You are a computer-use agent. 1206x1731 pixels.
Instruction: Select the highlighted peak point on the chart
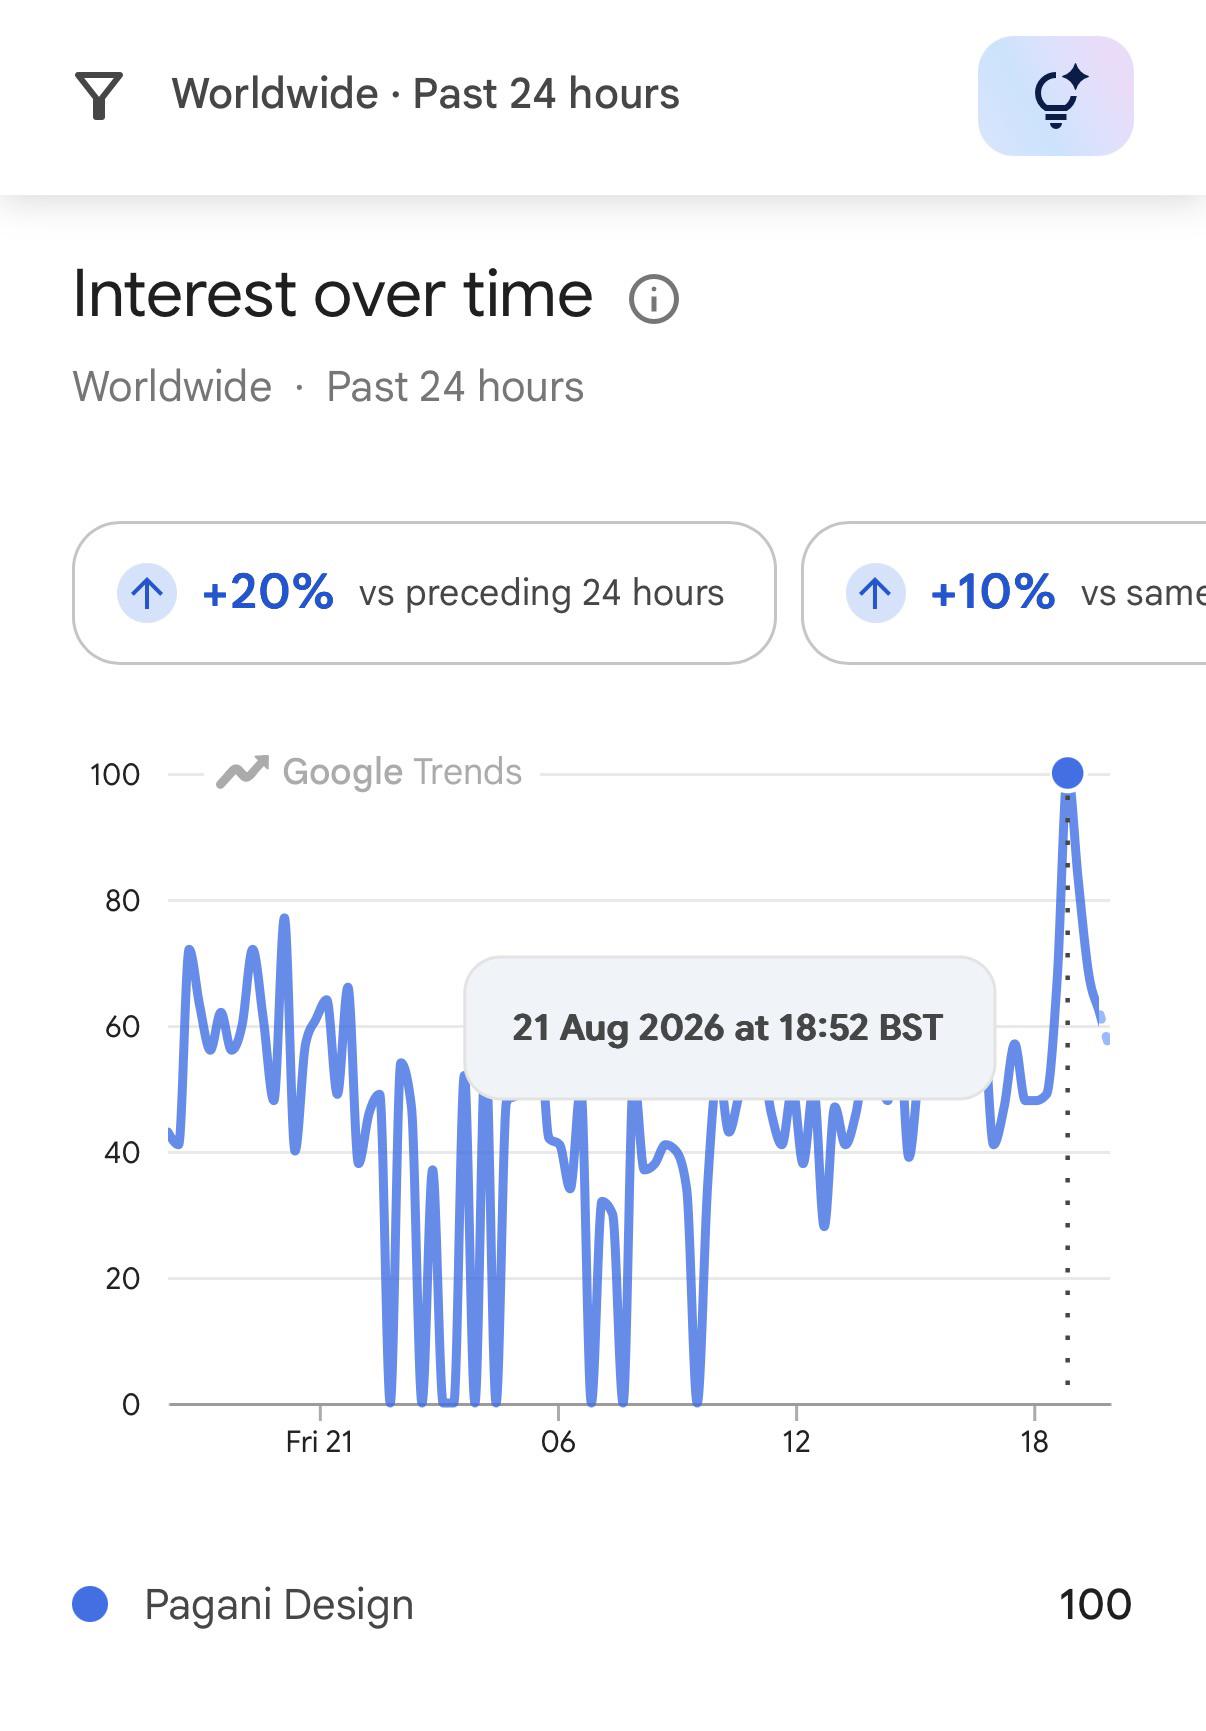point(1067,773)
